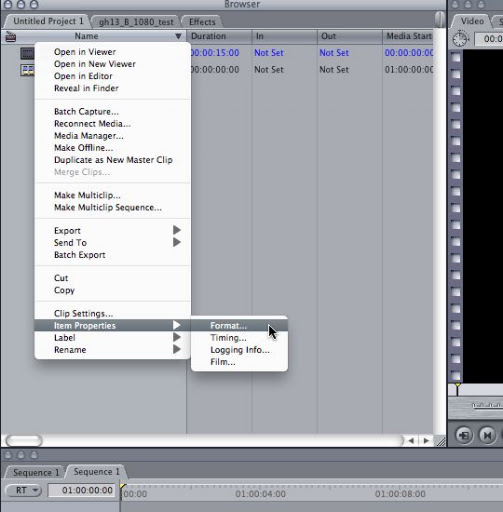Image resolution: width=503 pixels, height=512 pixels.
Task: Switch to the Effects tab
Action: [202, 22]
